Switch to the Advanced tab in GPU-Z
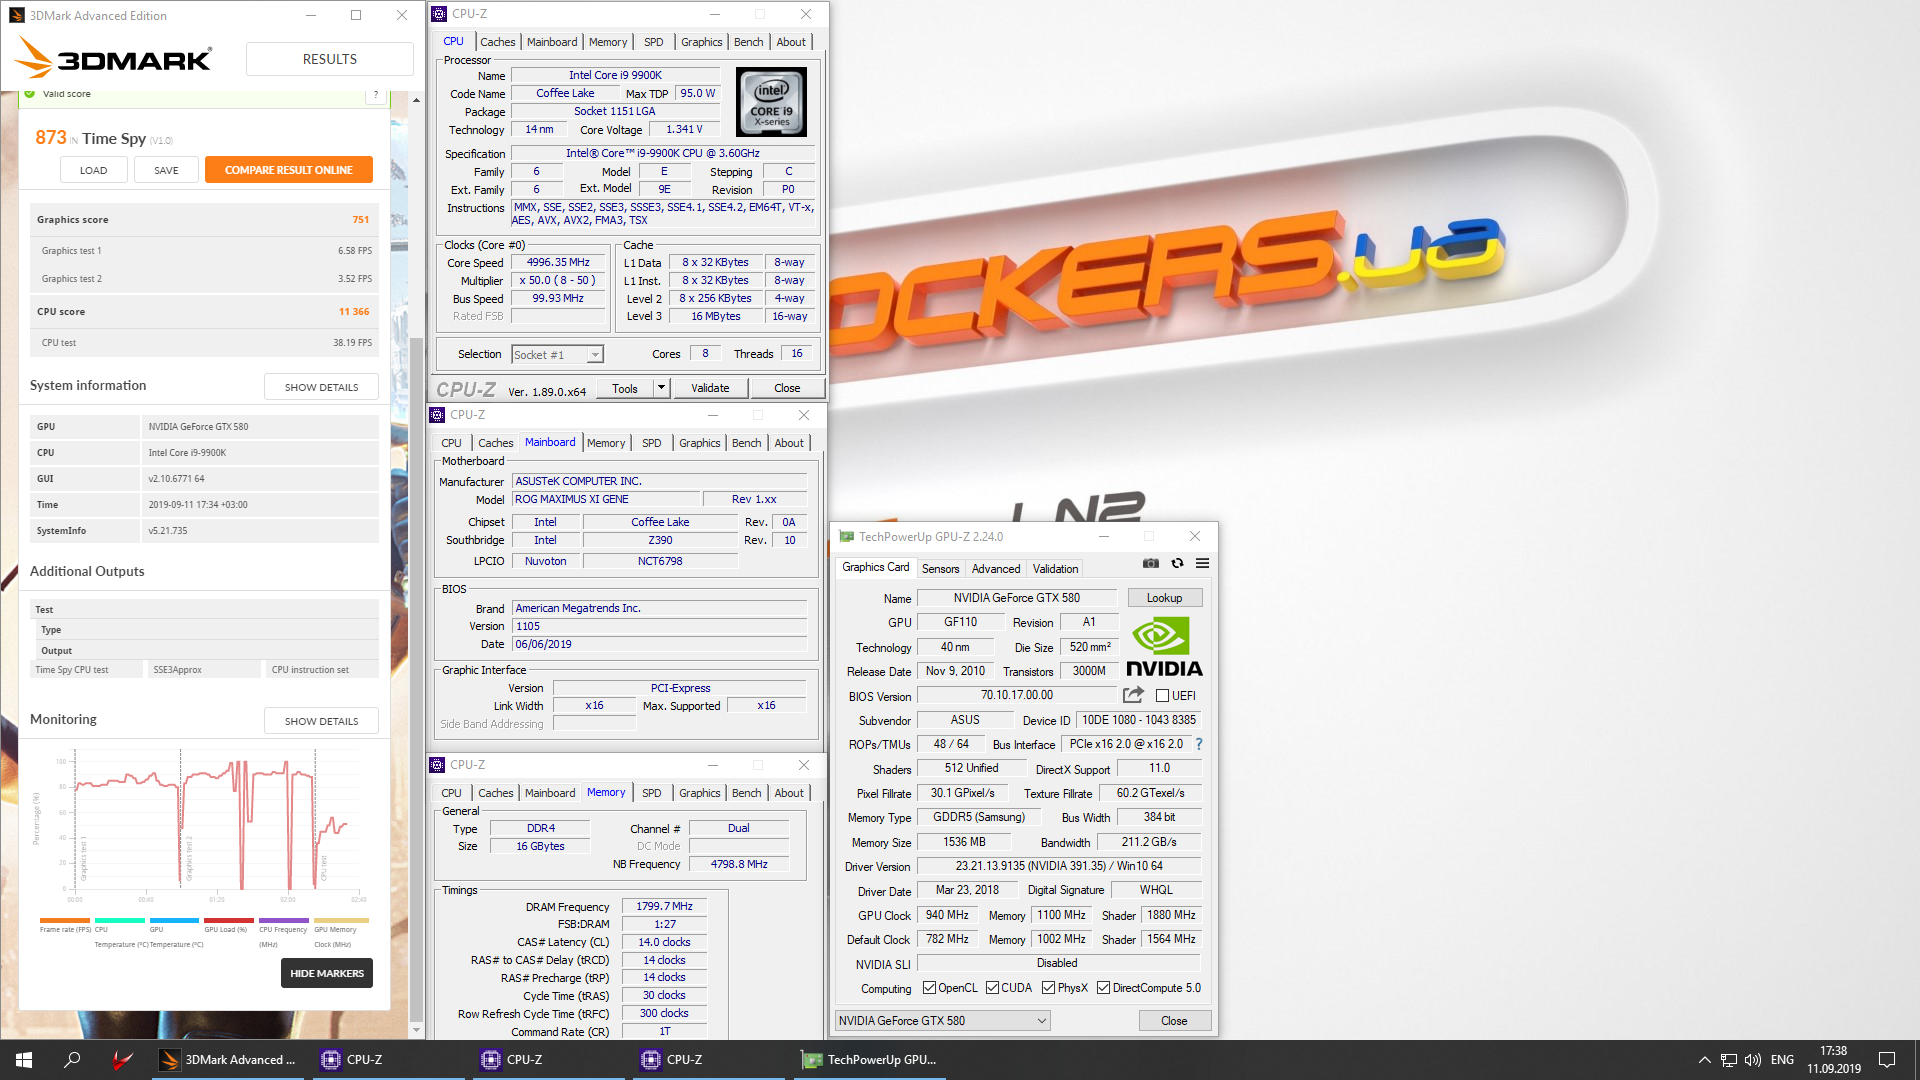 [996, 568]
